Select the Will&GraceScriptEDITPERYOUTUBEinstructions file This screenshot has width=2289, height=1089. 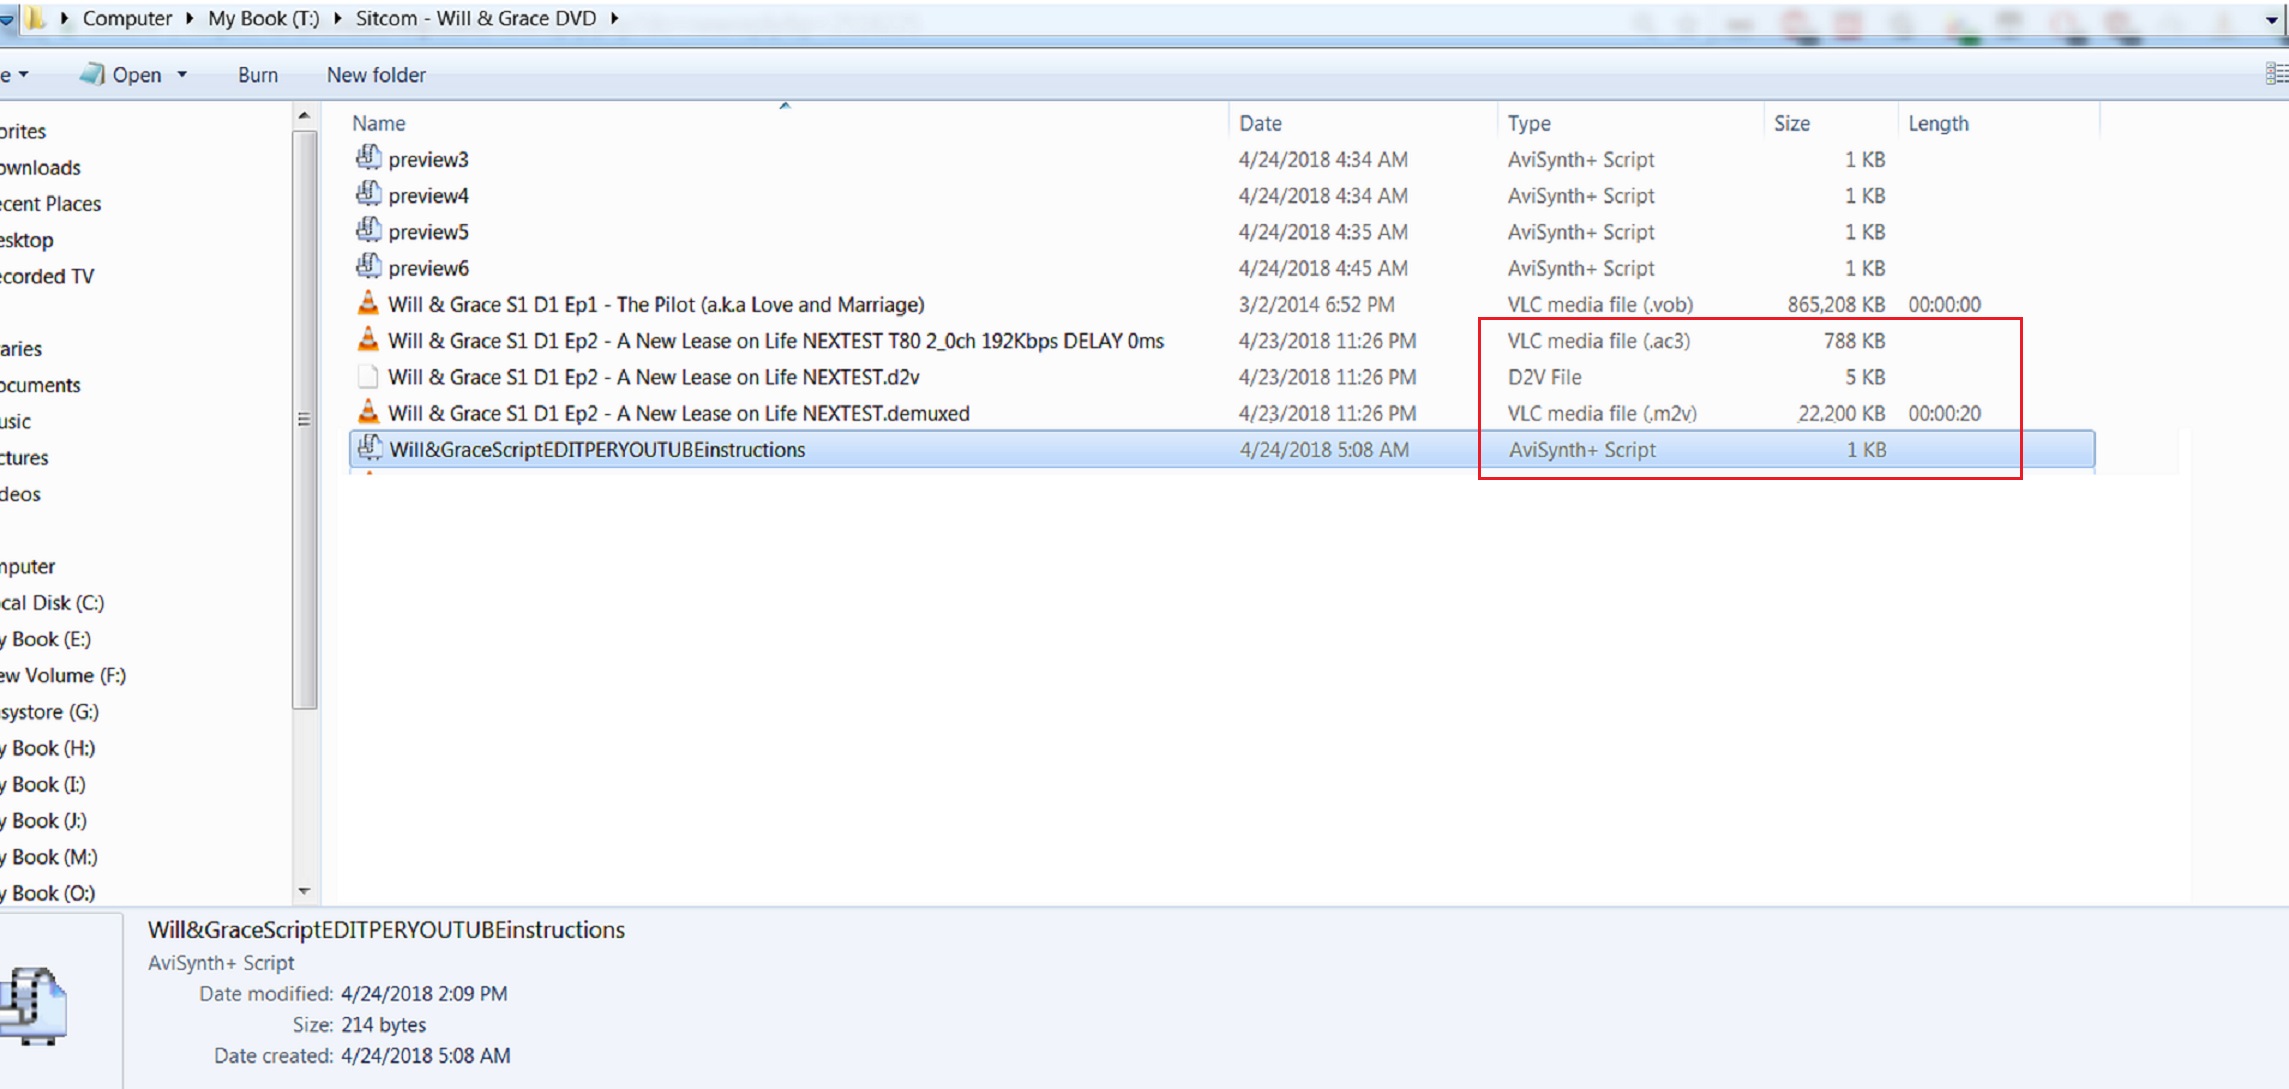[x=596, y=449]
